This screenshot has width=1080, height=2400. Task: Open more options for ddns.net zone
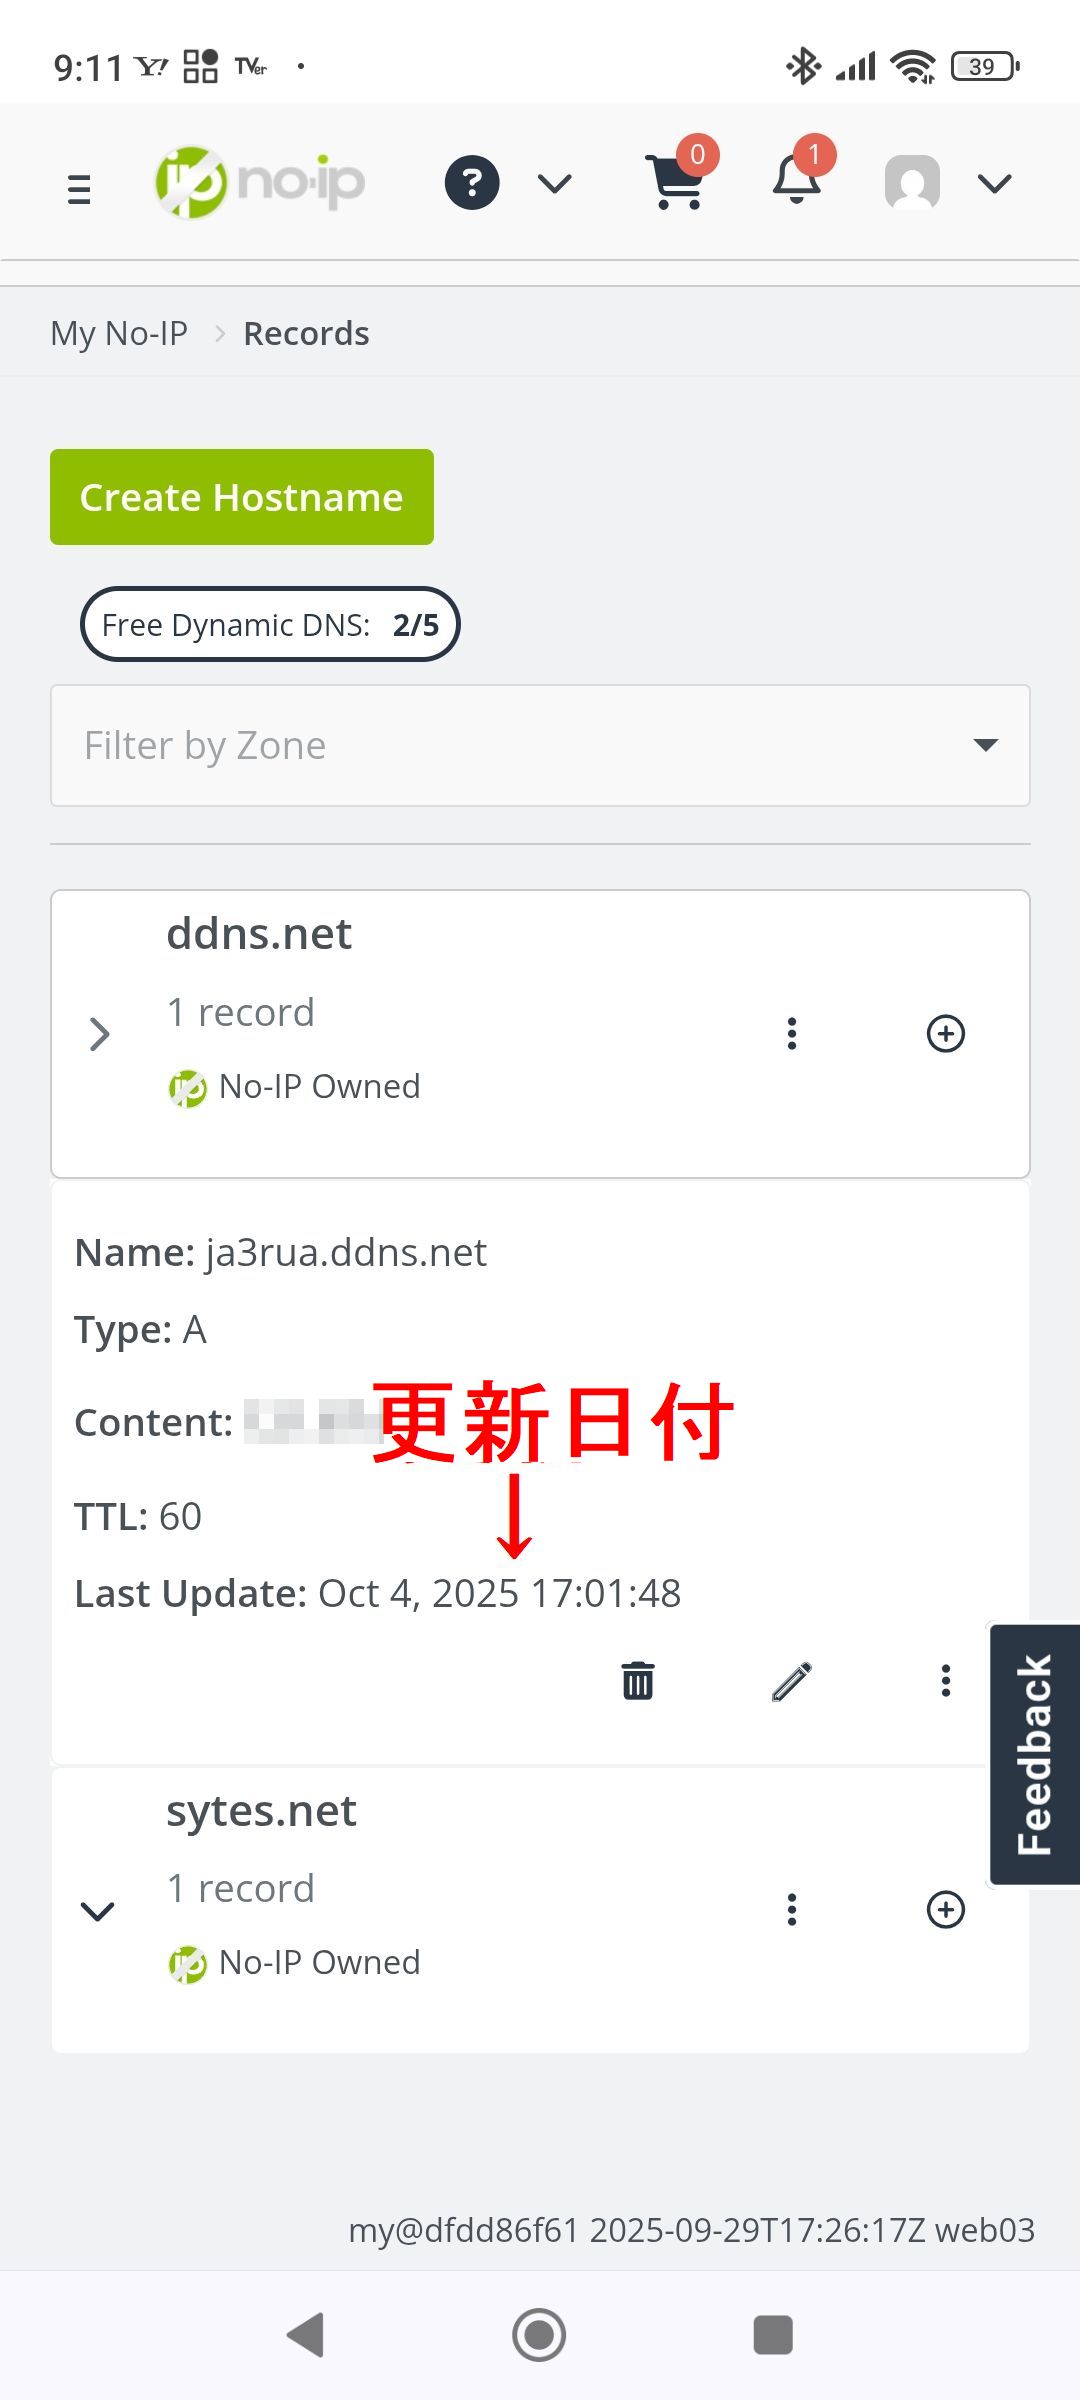tap(792, 1033)
